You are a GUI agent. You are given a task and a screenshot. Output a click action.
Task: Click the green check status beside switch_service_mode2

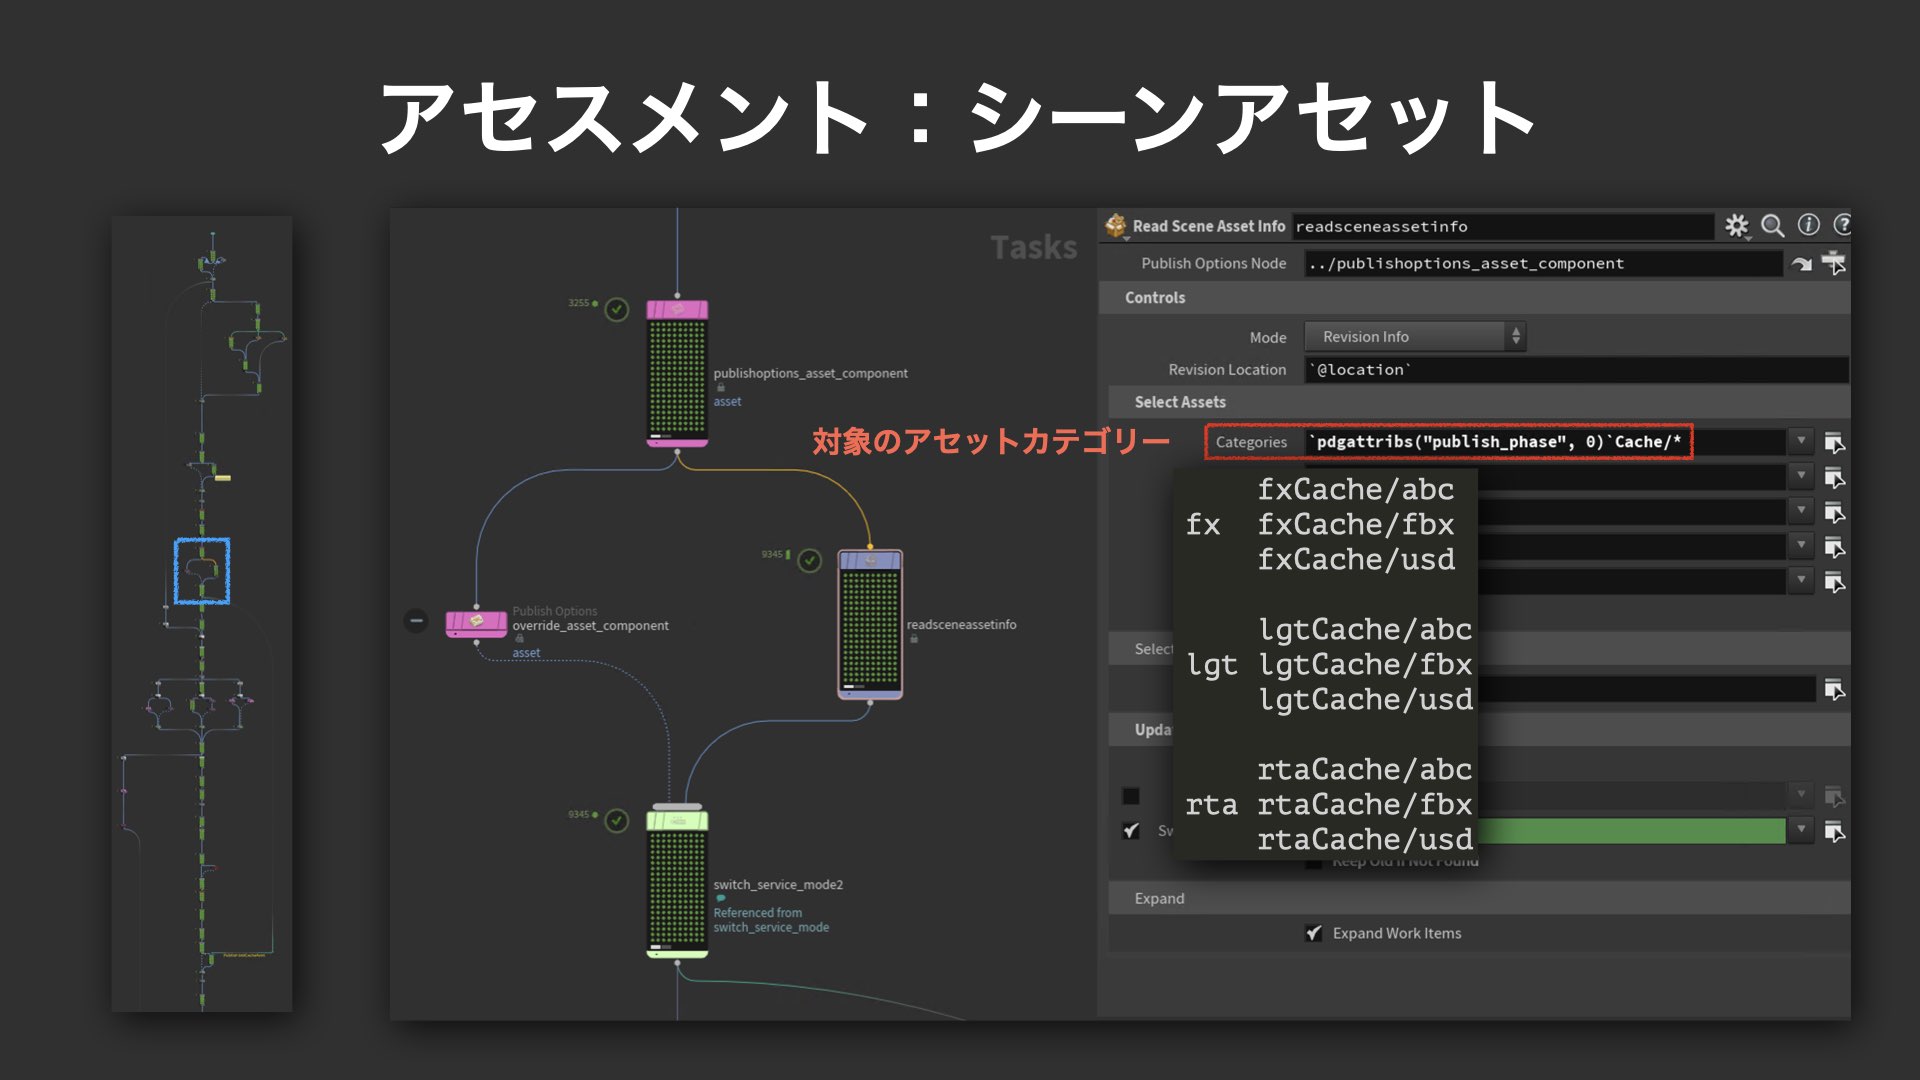point(617,821)
